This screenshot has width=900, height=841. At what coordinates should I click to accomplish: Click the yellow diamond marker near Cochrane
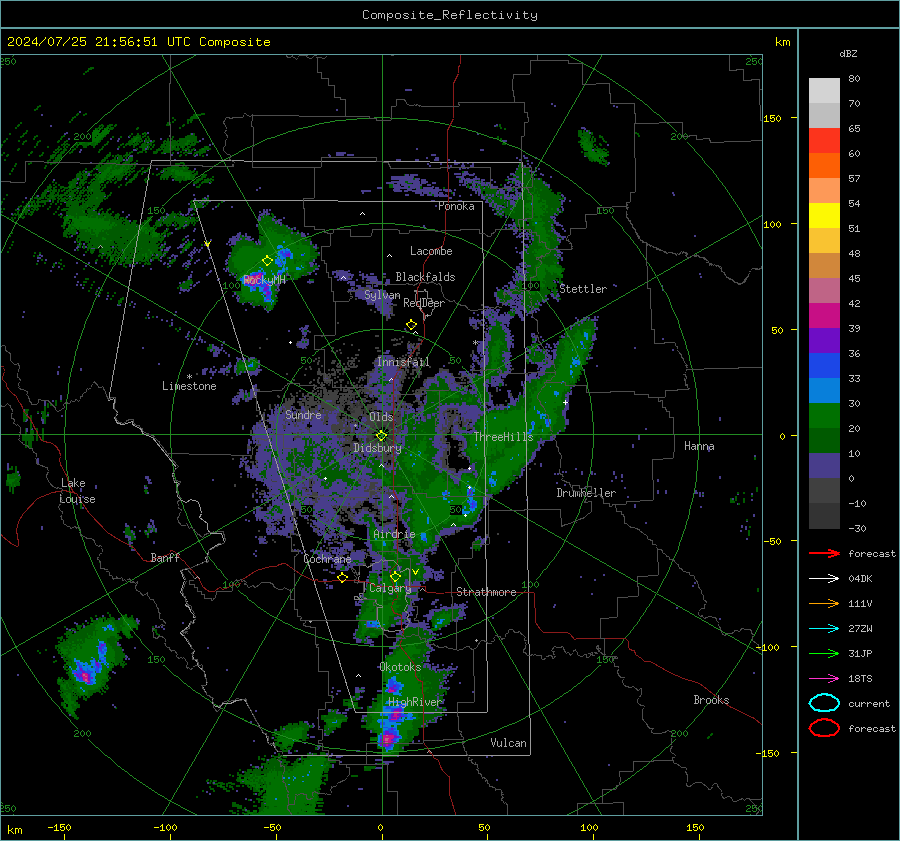(x=343, y=578)
